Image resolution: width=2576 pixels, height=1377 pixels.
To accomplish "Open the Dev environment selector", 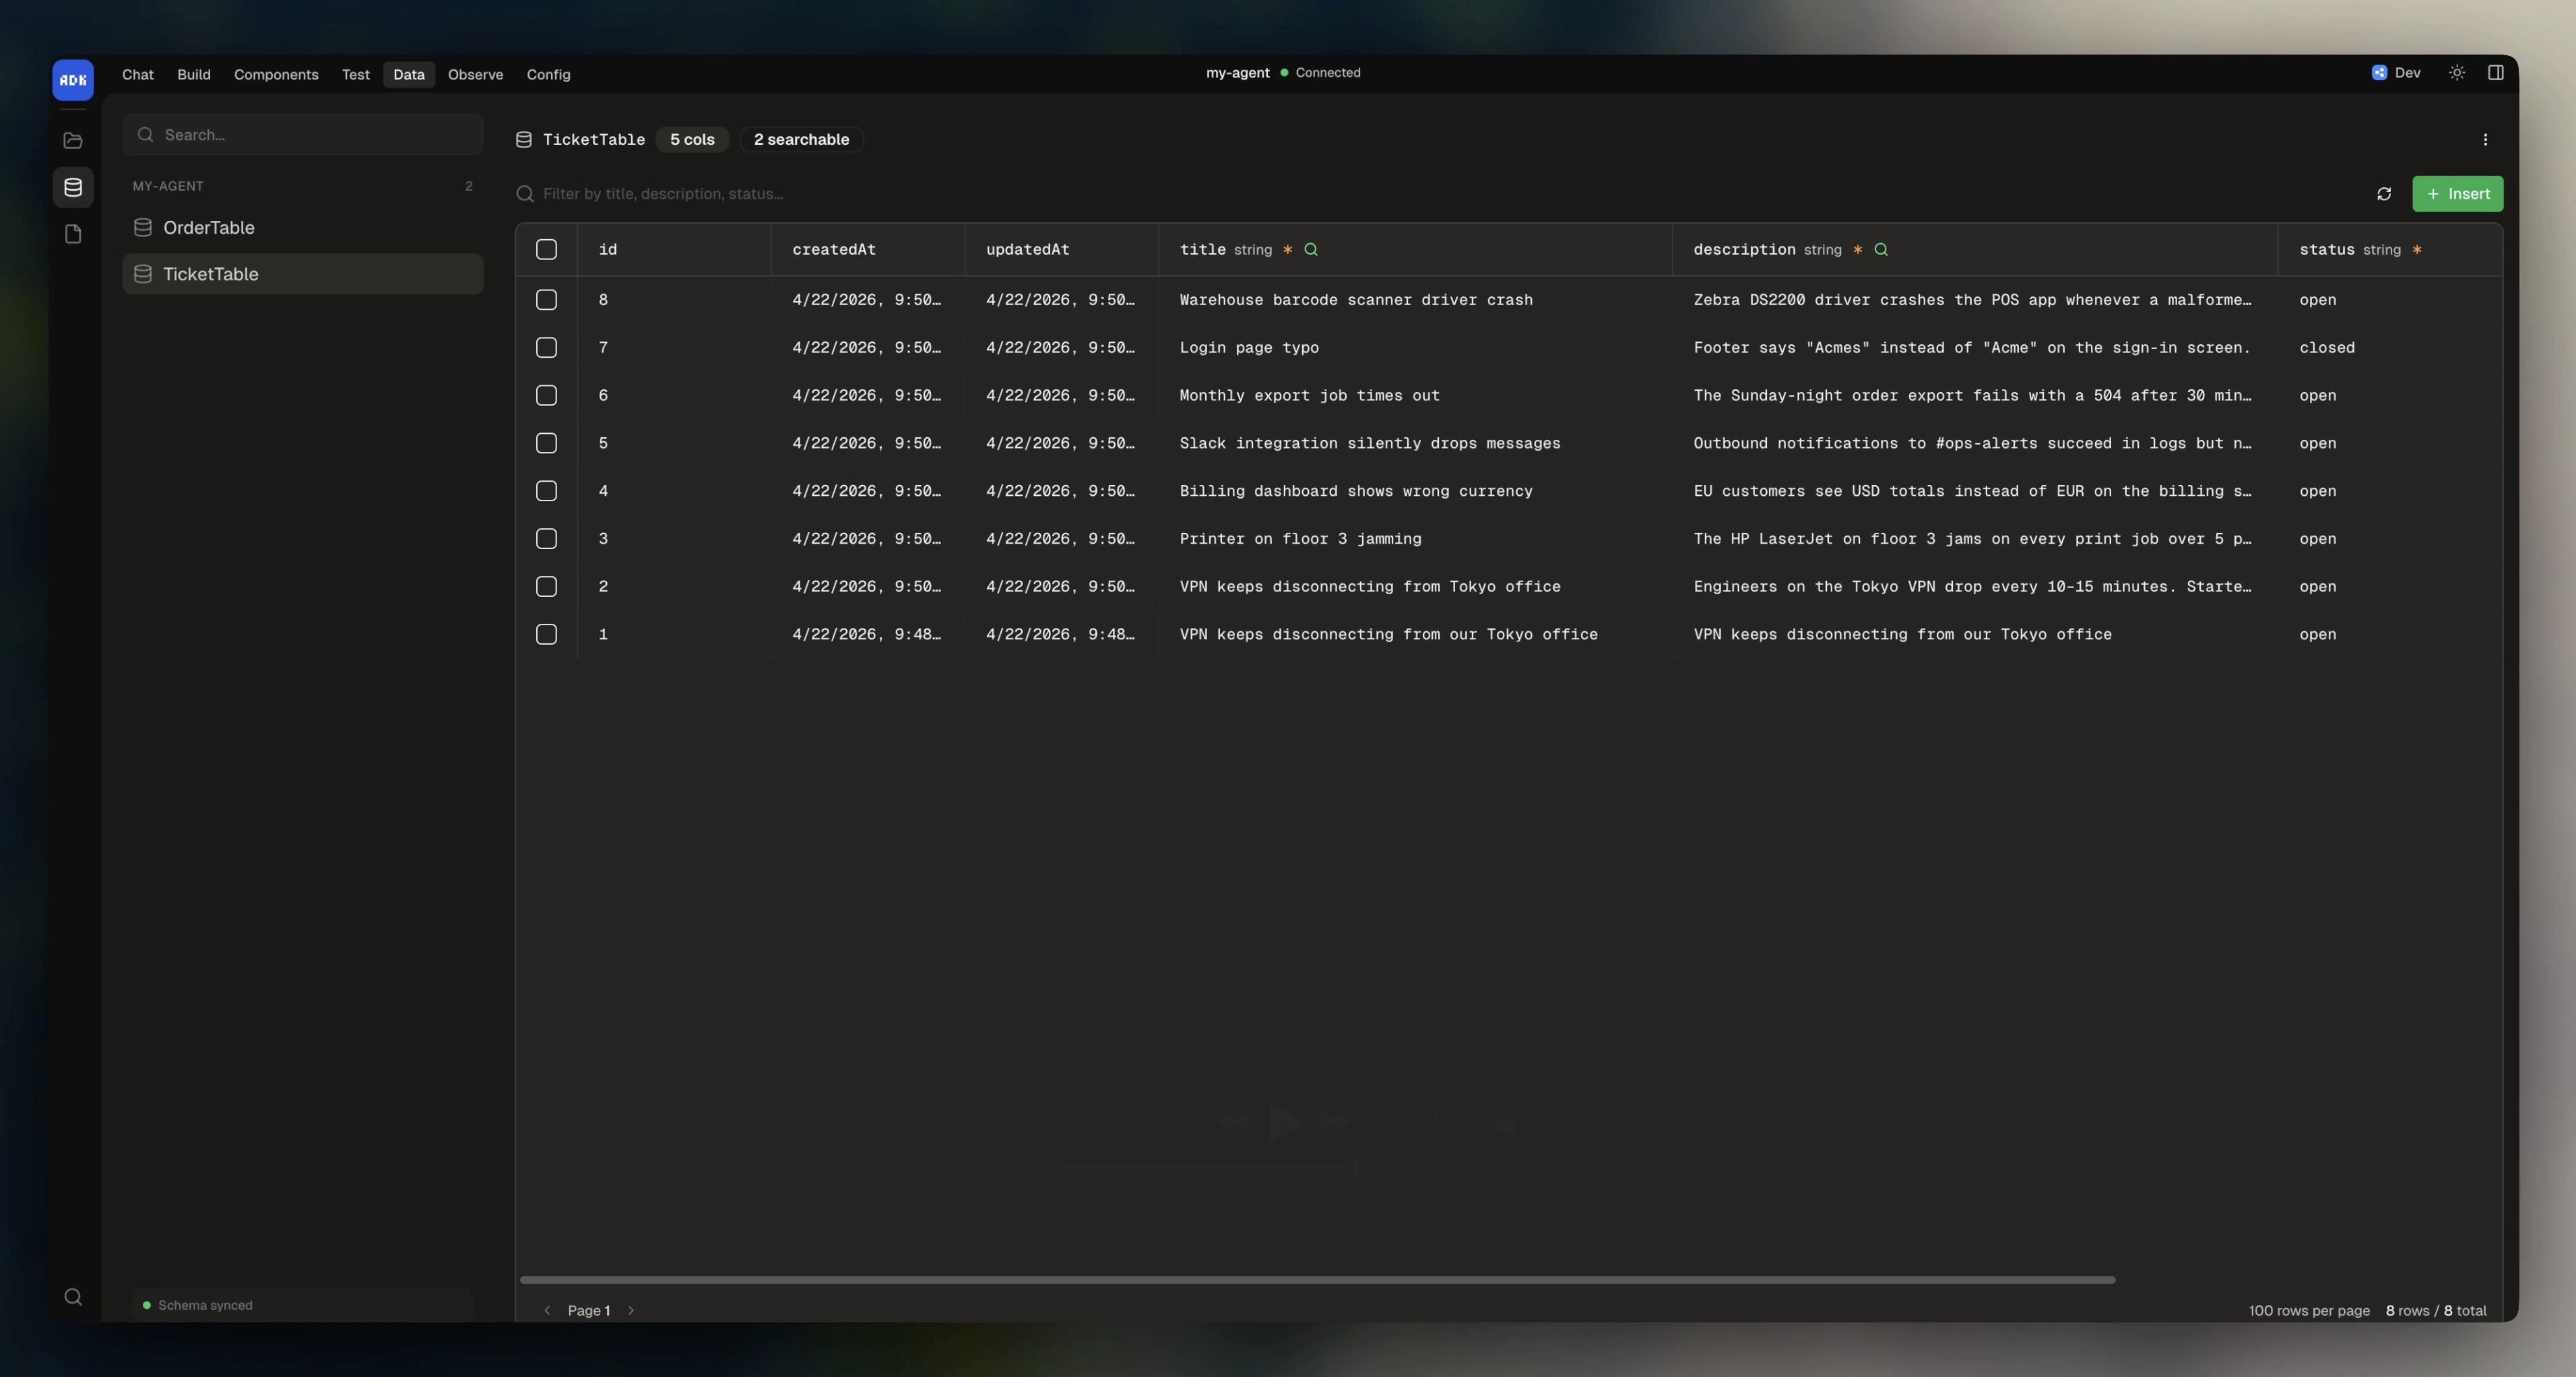I will [x=2397, y=73].
